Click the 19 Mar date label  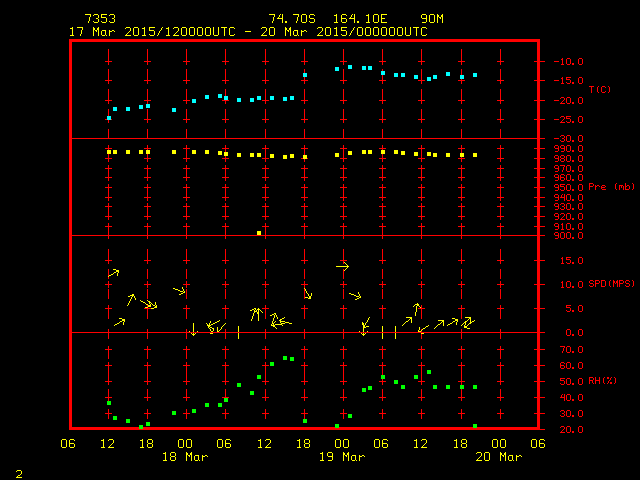click(341, 457)
